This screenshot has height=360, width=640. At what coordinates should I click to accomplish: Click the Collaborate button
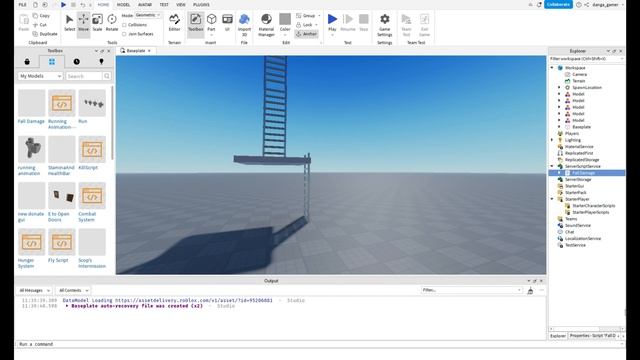tap(558, 4)
